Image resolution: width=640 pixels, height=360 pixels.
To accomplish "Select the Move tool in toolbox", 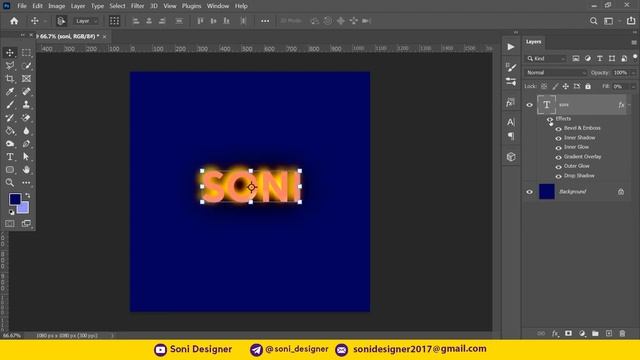I will point(10,53).
